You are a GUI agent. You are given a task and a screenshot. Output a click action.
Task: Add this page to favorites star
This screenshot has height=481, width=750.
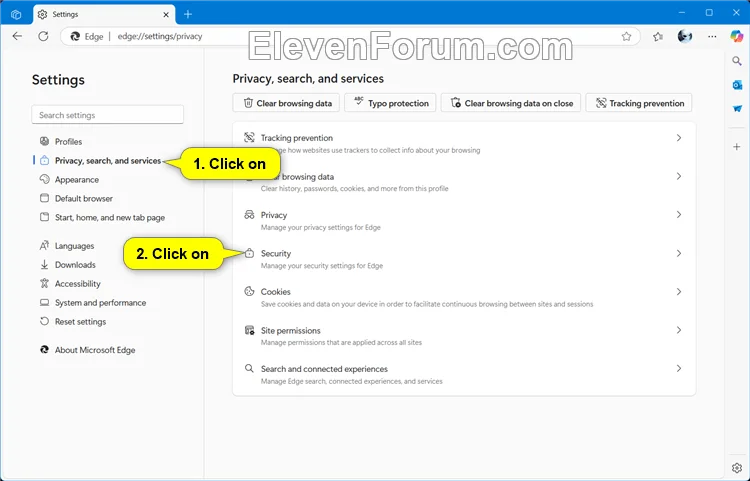pyautogui.click(x=626, y=36)
